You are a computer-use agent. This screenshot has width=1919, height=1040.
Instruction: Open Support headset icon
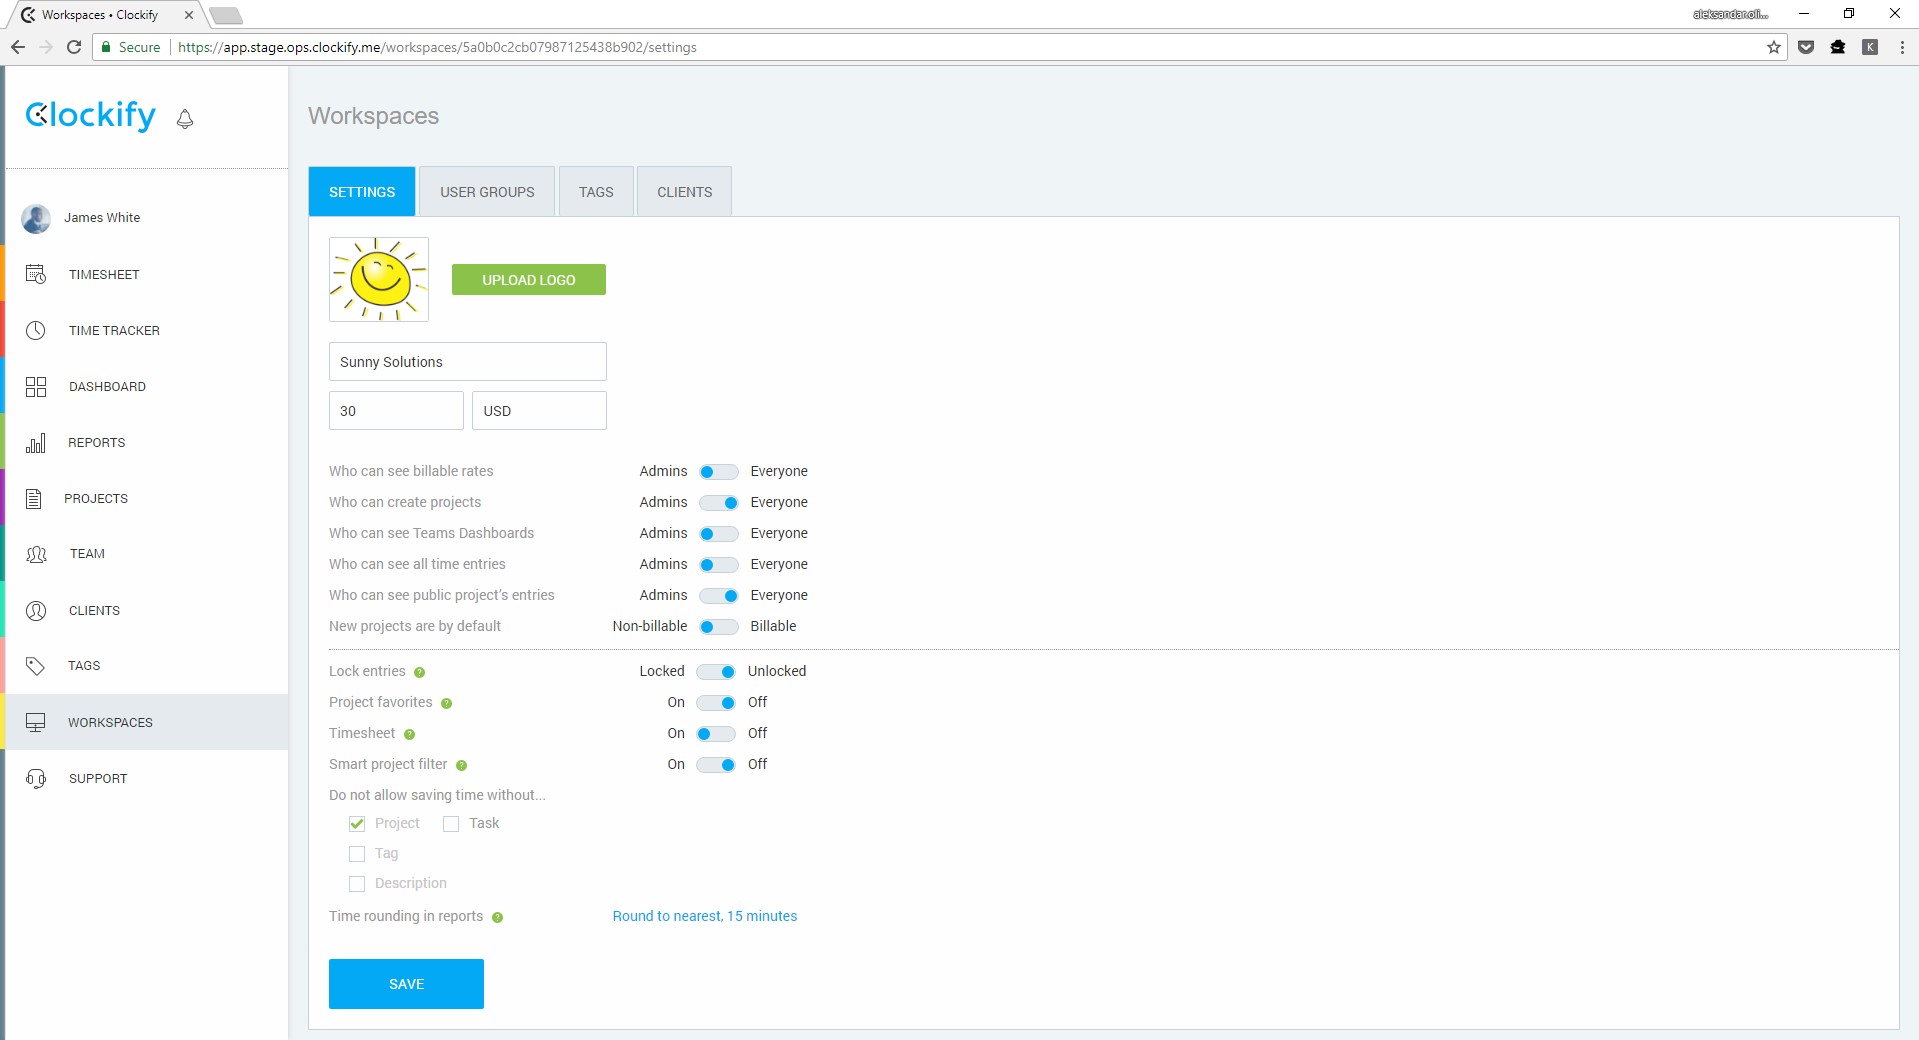tap(36, 779)
